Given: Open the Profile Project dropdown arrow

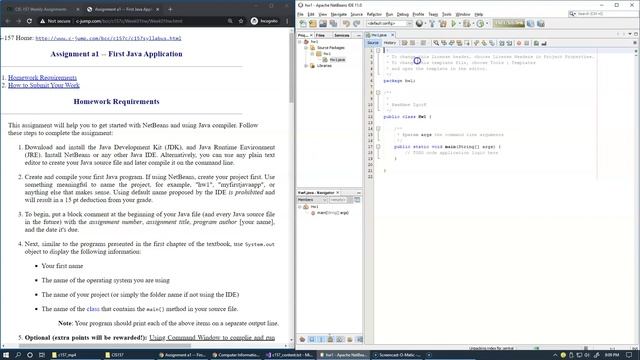Looking at the screenshot, I should 487,24.
